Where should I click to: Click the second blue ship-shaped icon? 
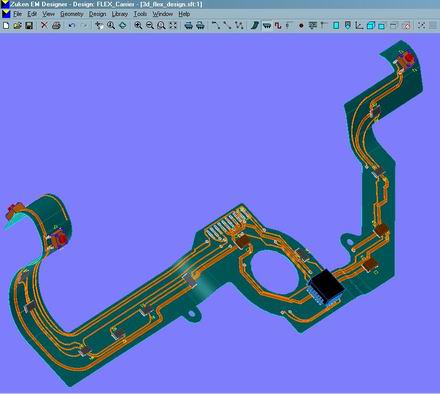coord(200,25)
